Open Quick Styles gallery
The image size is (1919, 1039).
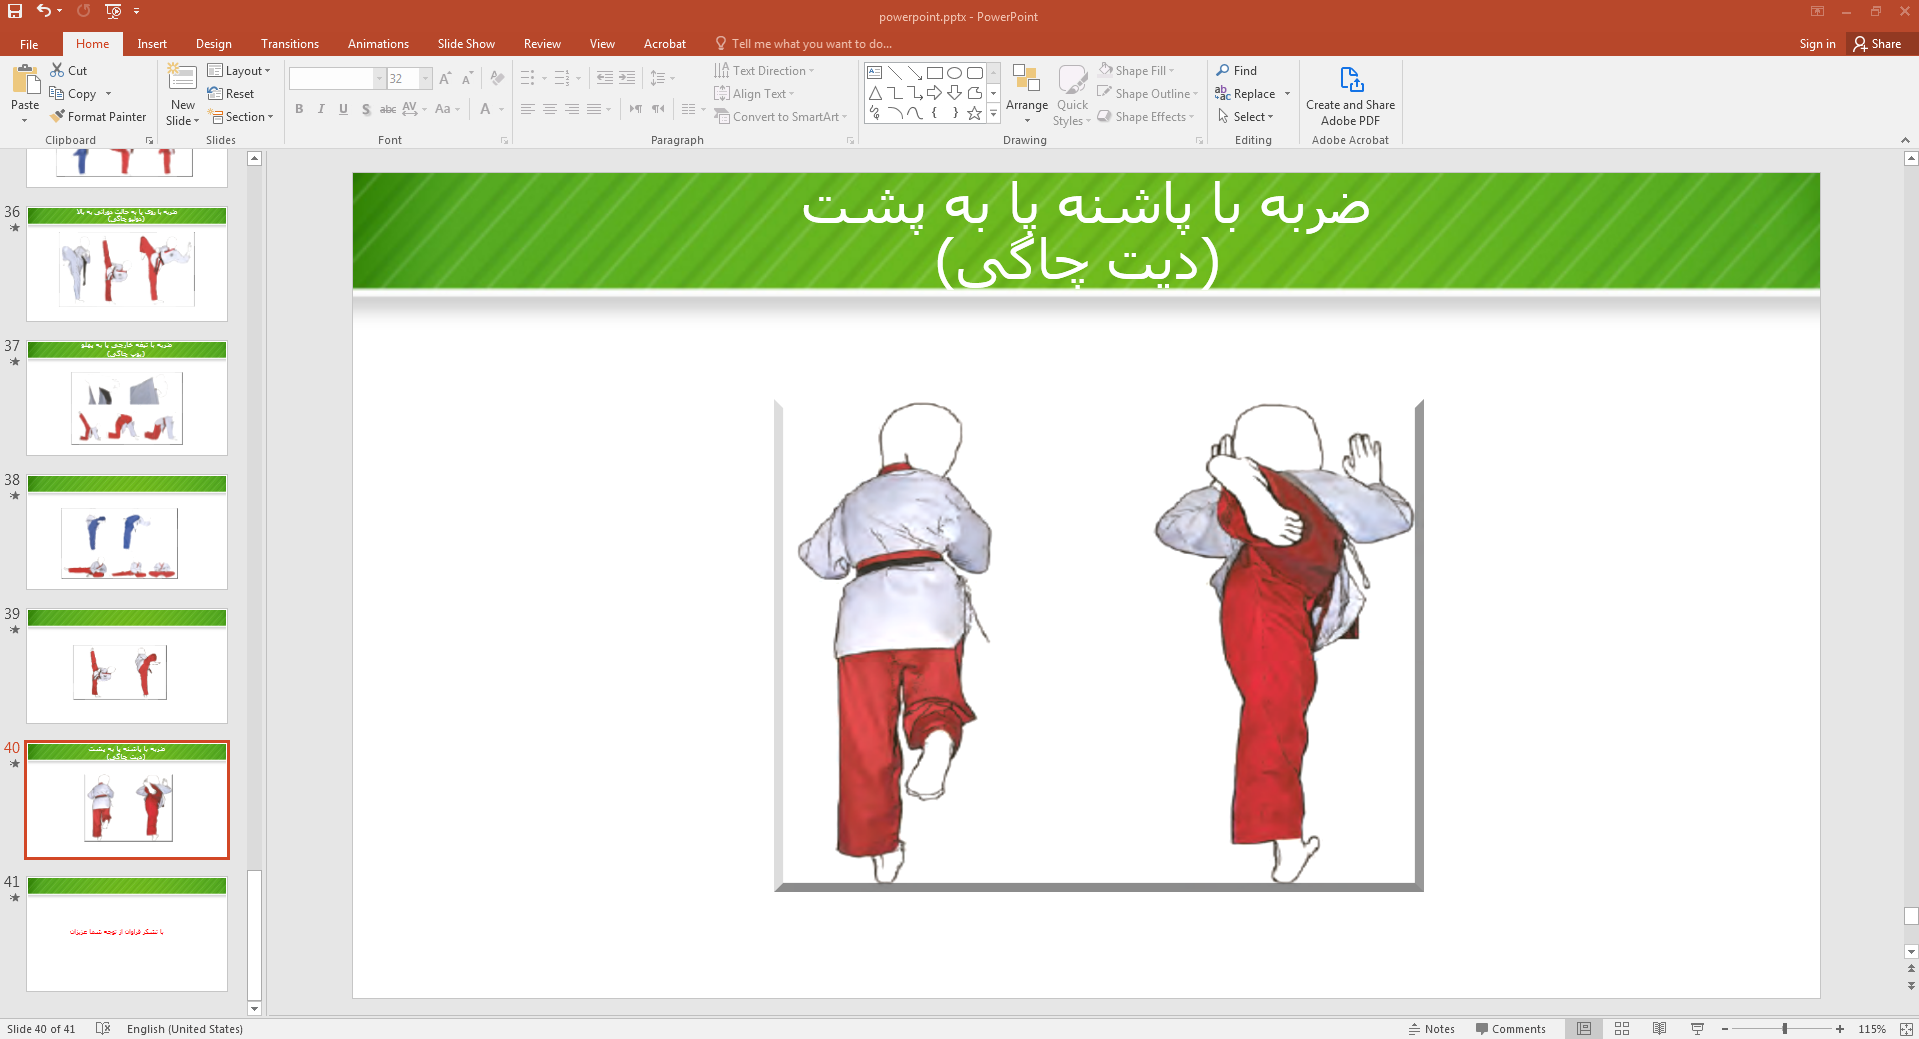tap(1072, 94)
